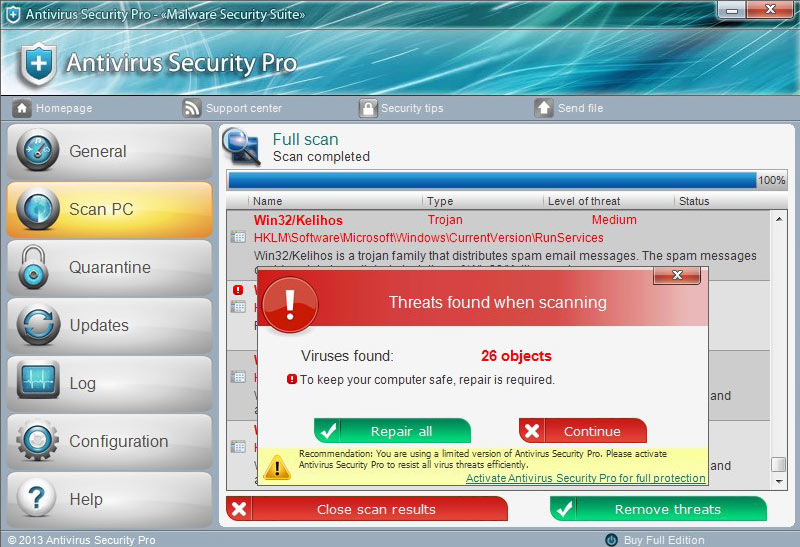800x547 pixels.
Task: Click the second threat red alert icon
Action: (x=238, y=290)
